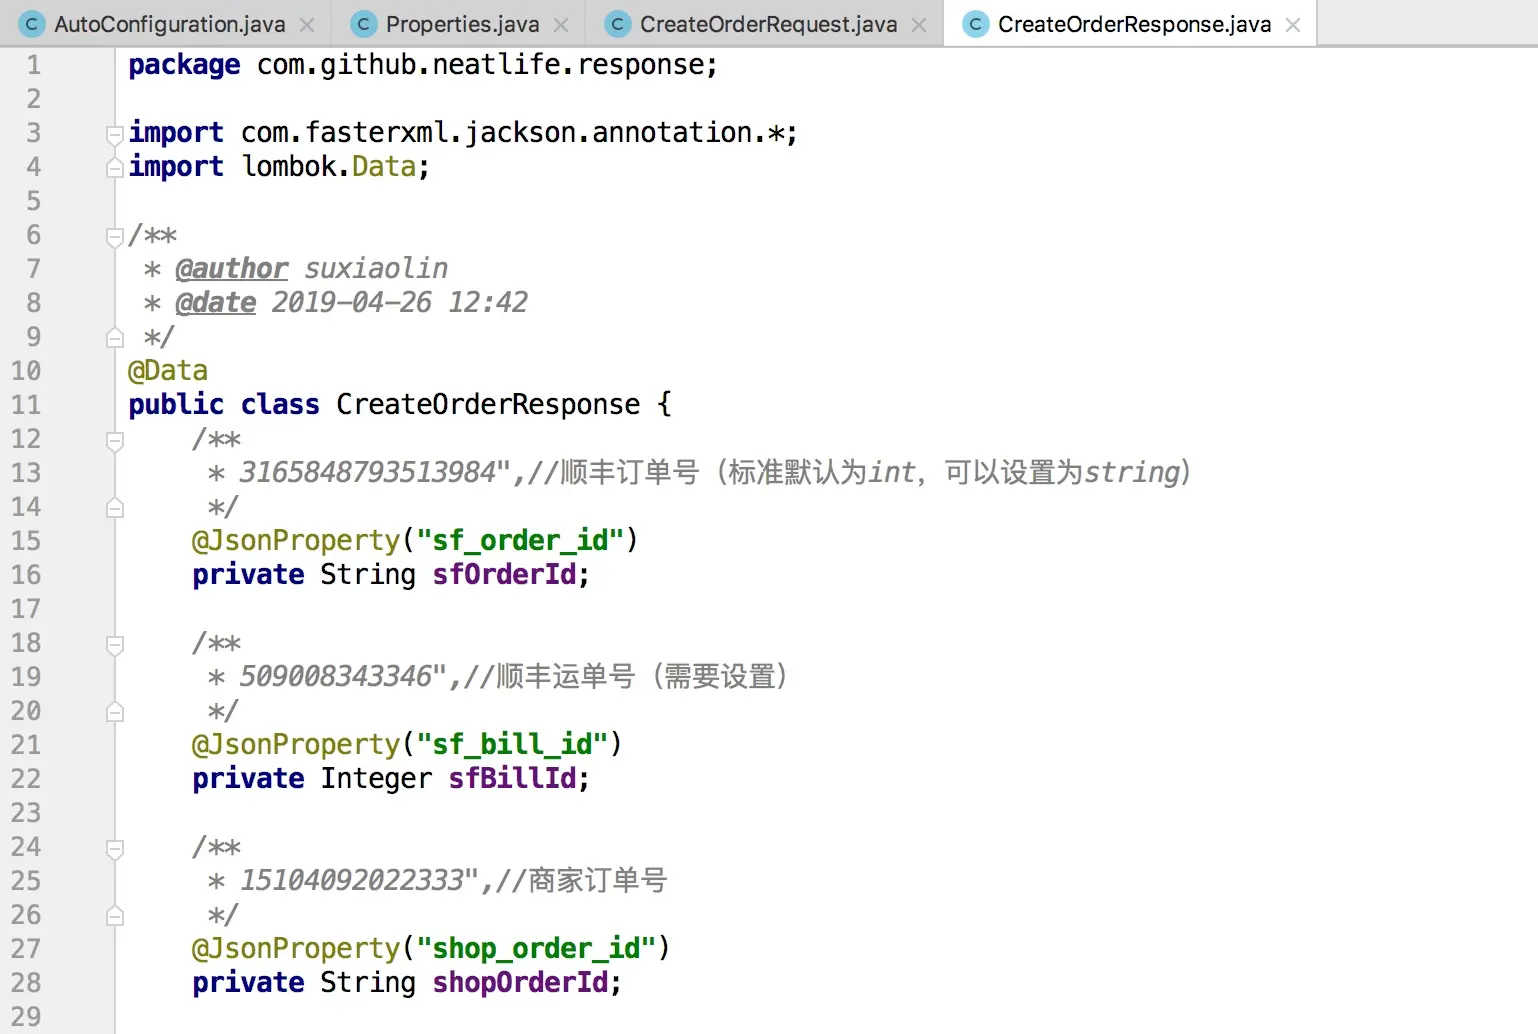The height and width of the screenshot is (1034, 1538).
Task: Click the shopOrderId field name
Action: 521,983
